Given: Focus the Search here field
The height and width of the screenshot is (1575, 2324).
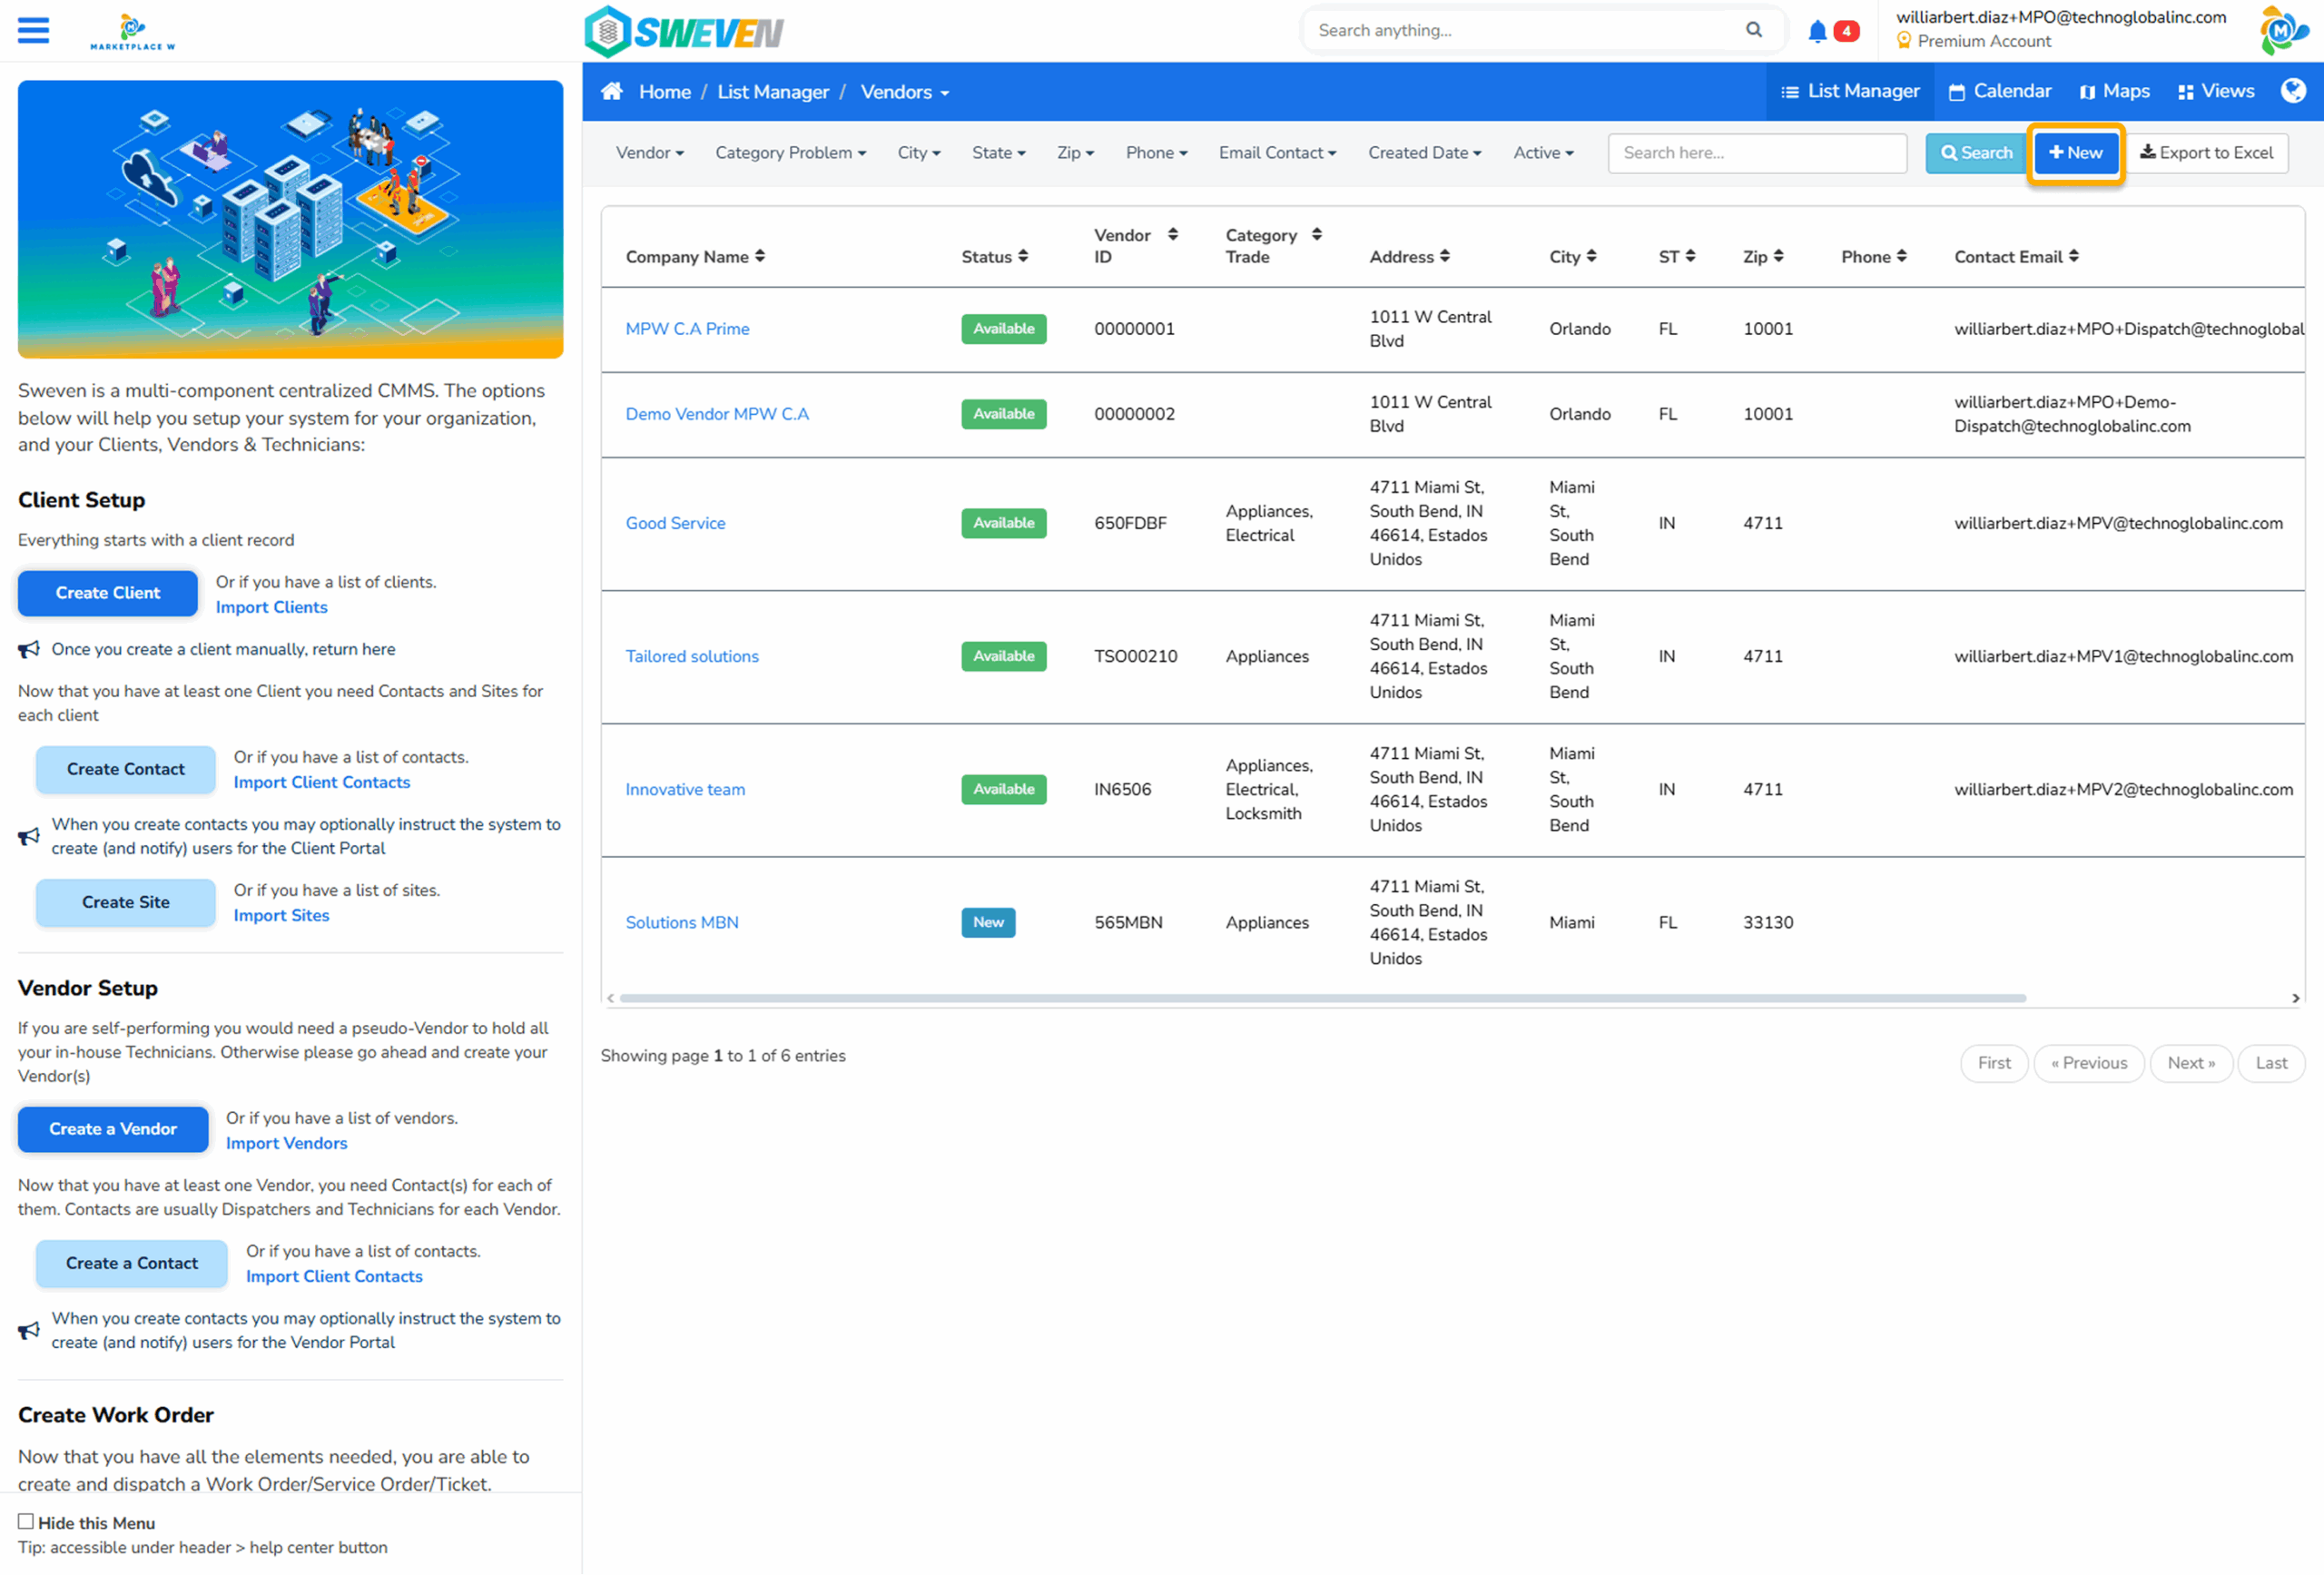Looking at the screenshot, I should (x=1756, y=153).
